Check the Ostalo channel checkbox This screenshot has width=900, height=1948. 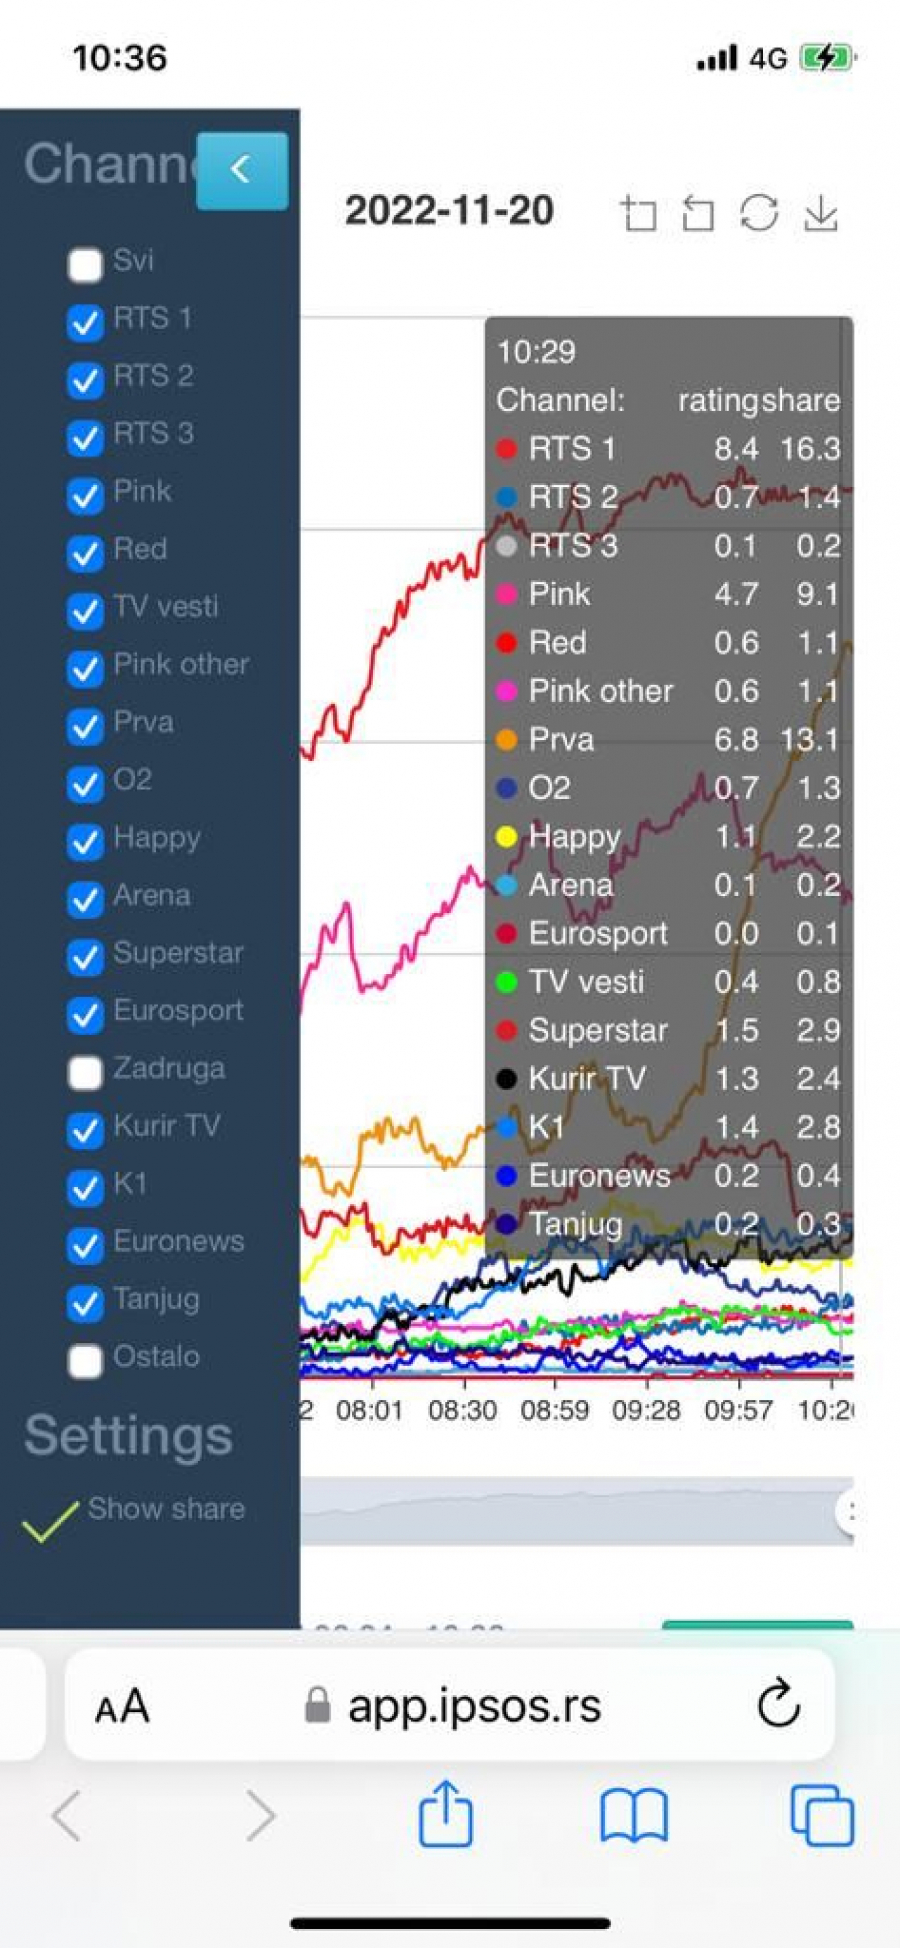tap(85, 1361)
